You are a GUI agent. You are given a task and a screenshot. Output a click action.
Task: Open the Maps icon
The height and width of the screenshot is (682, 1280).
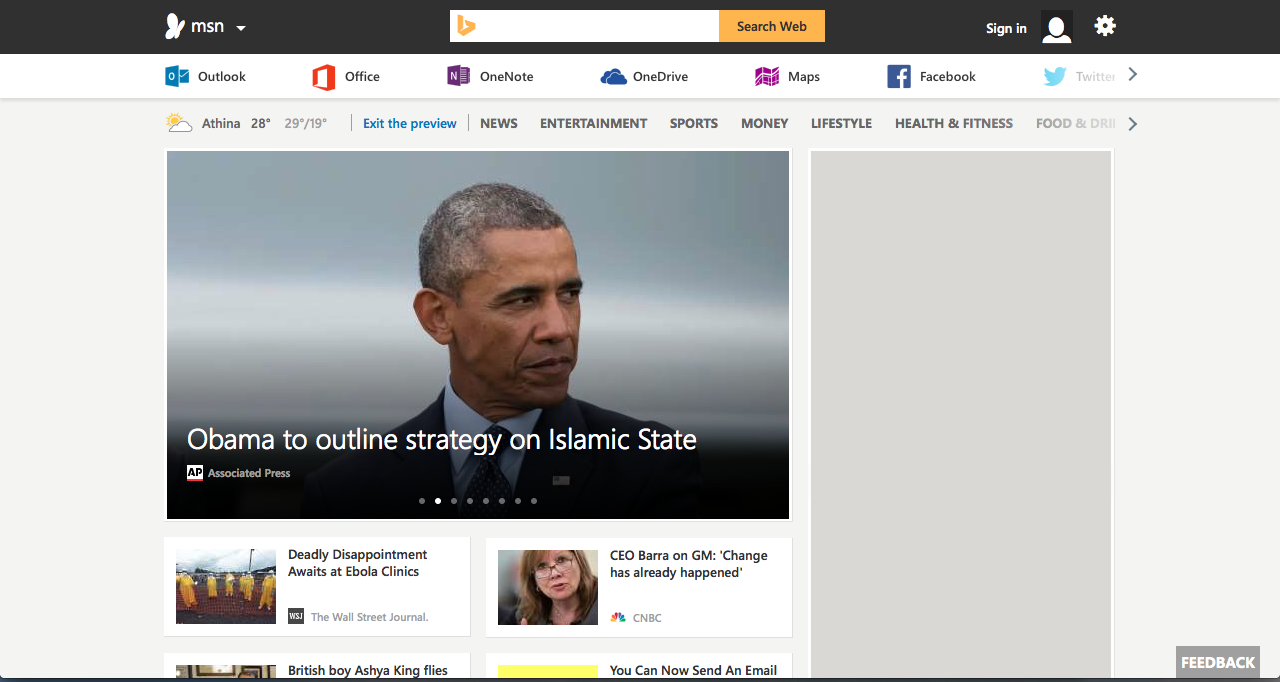767,76
